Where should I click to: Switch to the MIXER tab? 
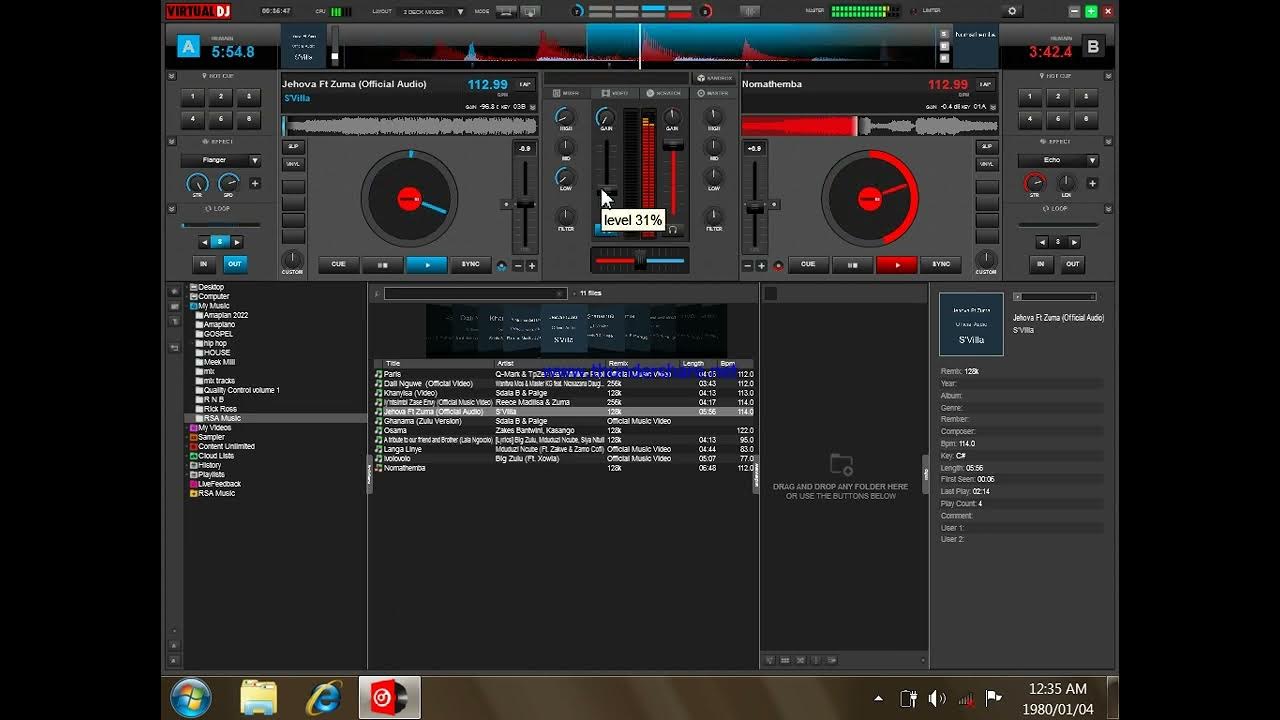pos(566,93)
